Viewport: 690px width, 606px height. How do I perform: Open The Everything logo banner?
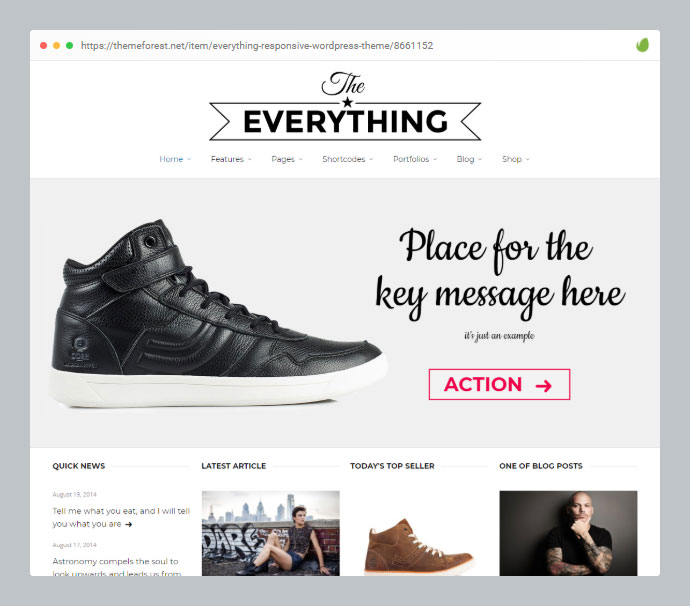click(345, 106)
